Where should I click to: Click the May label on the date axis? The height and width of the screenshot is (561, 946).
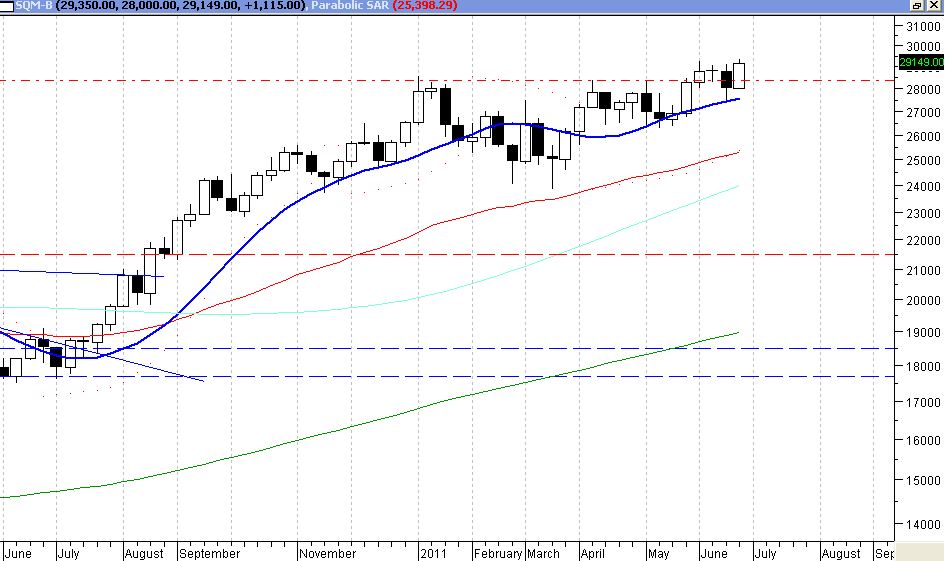click(658, 553)
